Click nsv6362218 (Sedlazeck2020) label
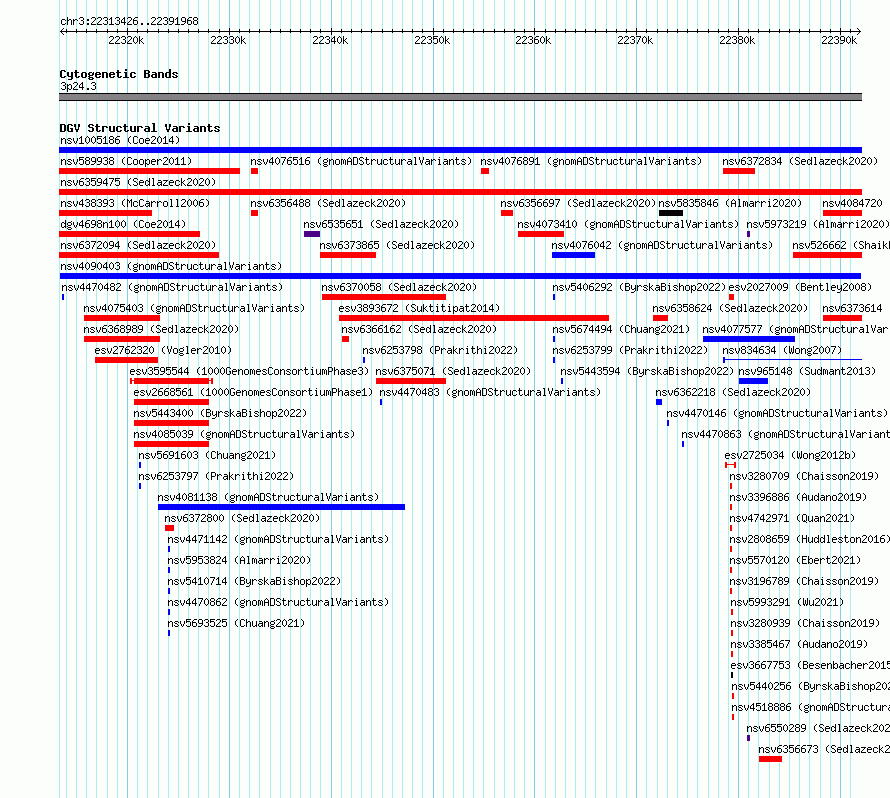The height and width of the screenshot is (798, 890). point(733,392)
